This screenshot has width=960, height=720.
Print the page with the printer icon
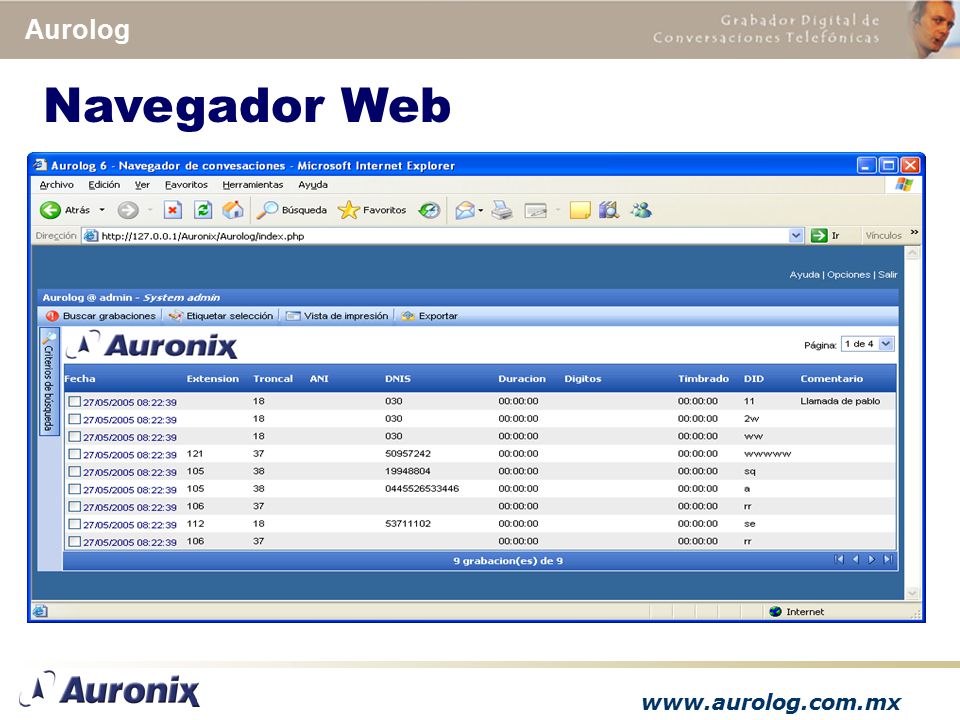pyautogui.click(x=502, y=210)
